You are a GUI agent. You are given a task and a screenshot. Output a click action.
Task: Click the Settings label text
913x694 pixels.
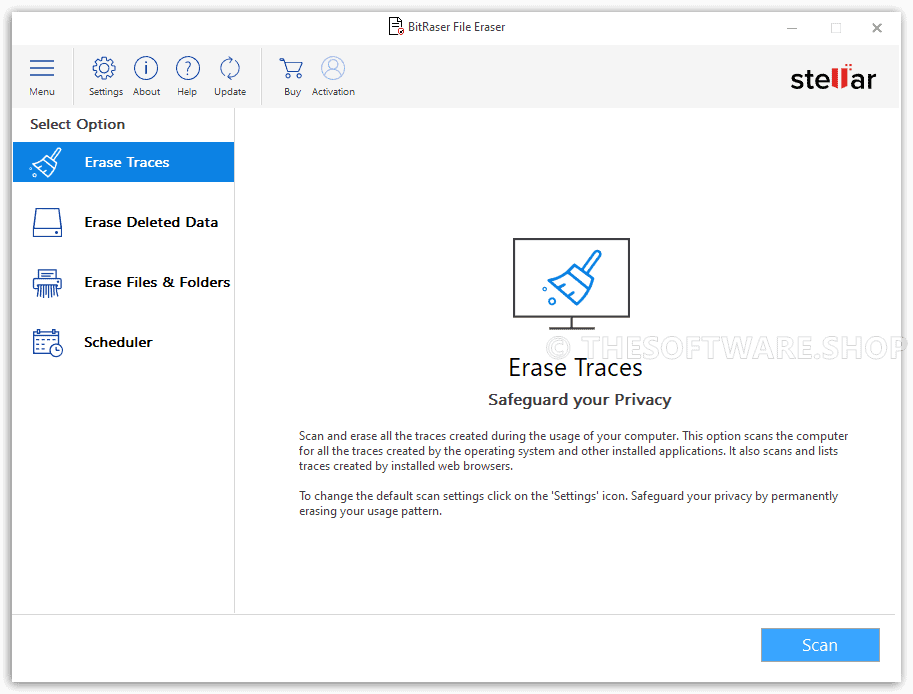click(x=105, y=92)
